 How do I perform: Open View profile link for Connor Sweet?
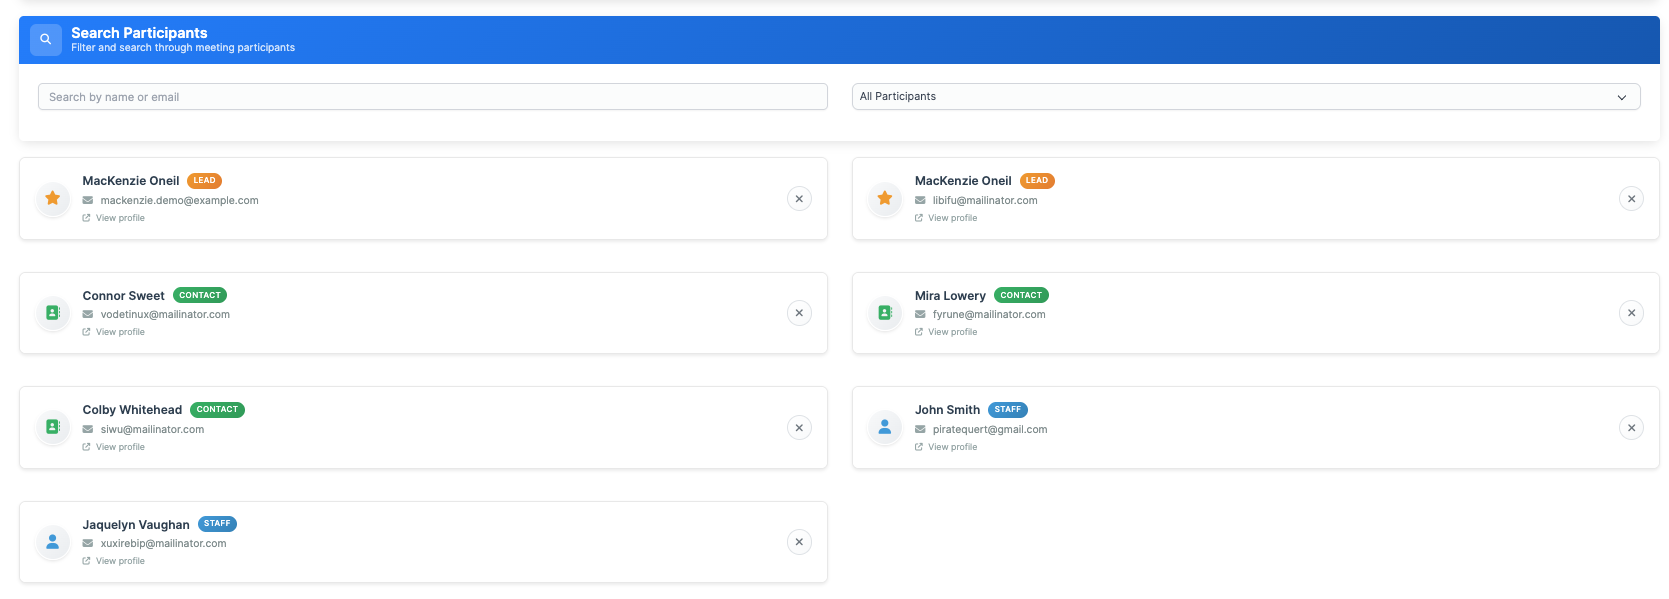120,332
